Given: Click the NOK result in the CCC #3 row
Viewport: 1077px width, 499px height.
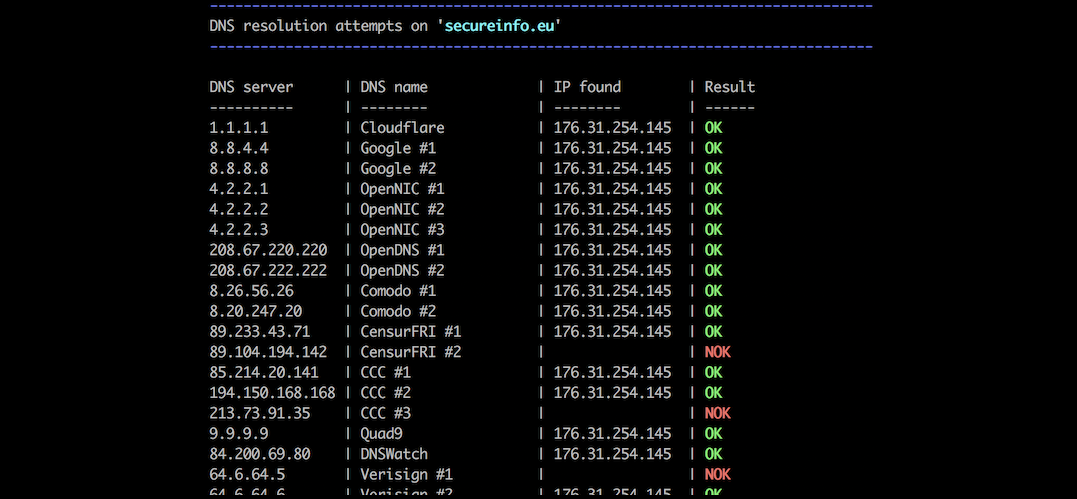Looking at the screenshot, I should pyautogui.click(x=717, y=413).
